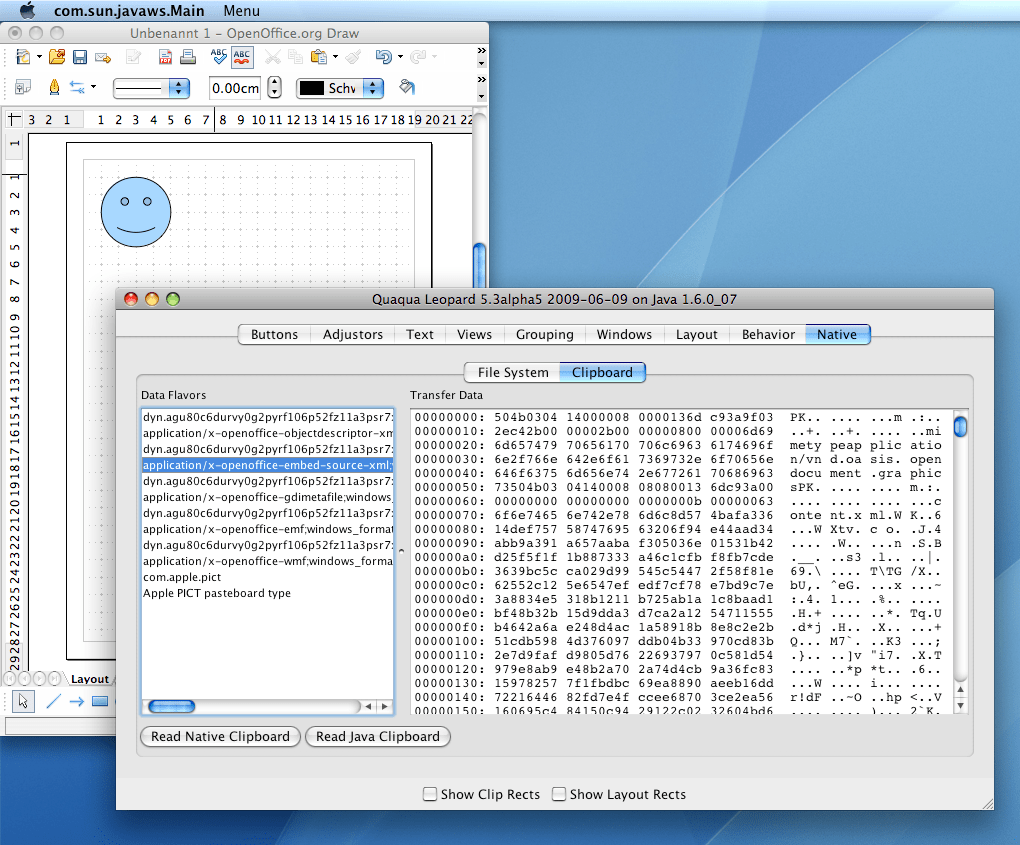The width and height of the screenshot is (1020, 845).
Task: Enable Show Clip Rects
Action: [430, 794]
